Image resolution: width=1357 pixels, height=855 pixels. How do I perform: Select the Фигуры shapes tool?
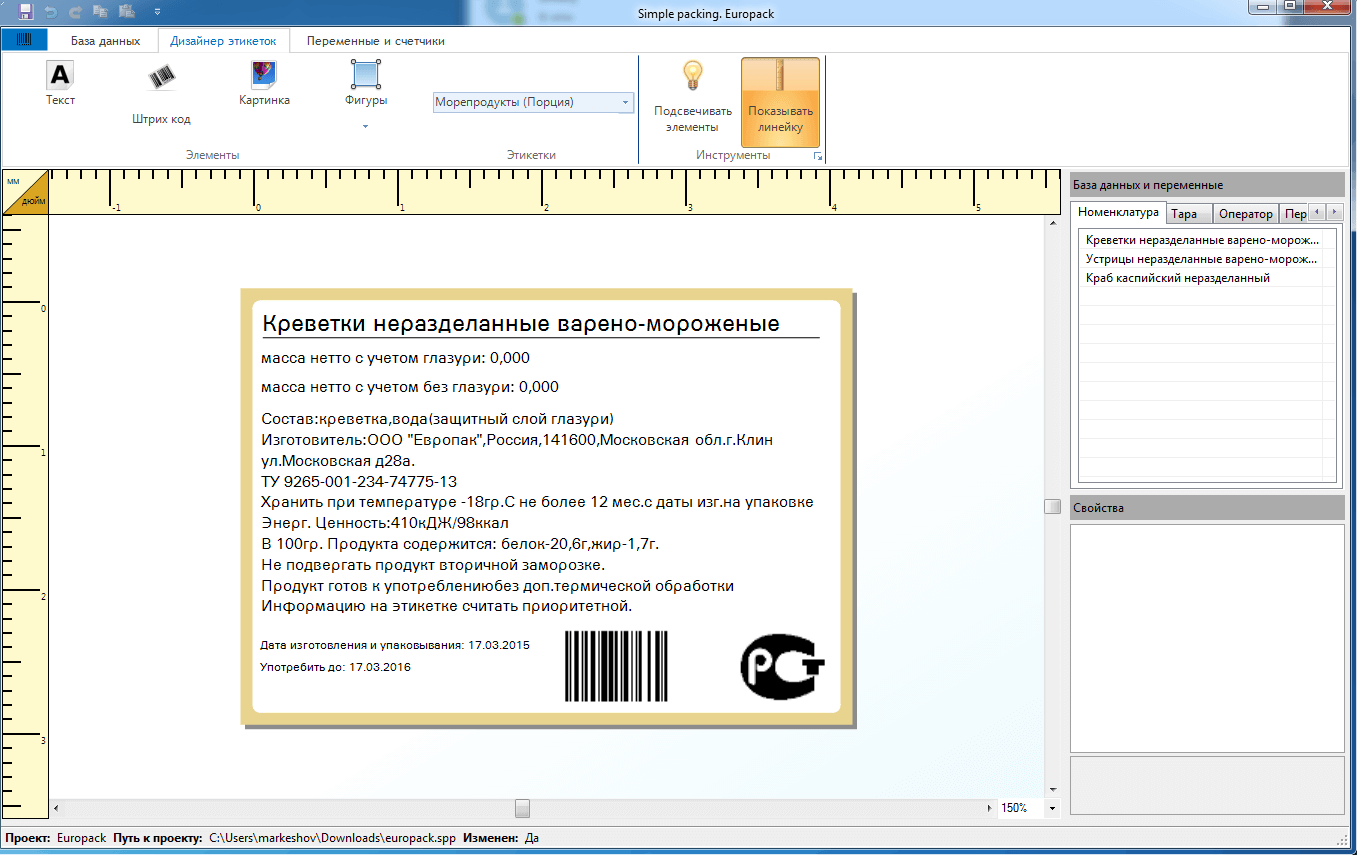click(366, 83)
